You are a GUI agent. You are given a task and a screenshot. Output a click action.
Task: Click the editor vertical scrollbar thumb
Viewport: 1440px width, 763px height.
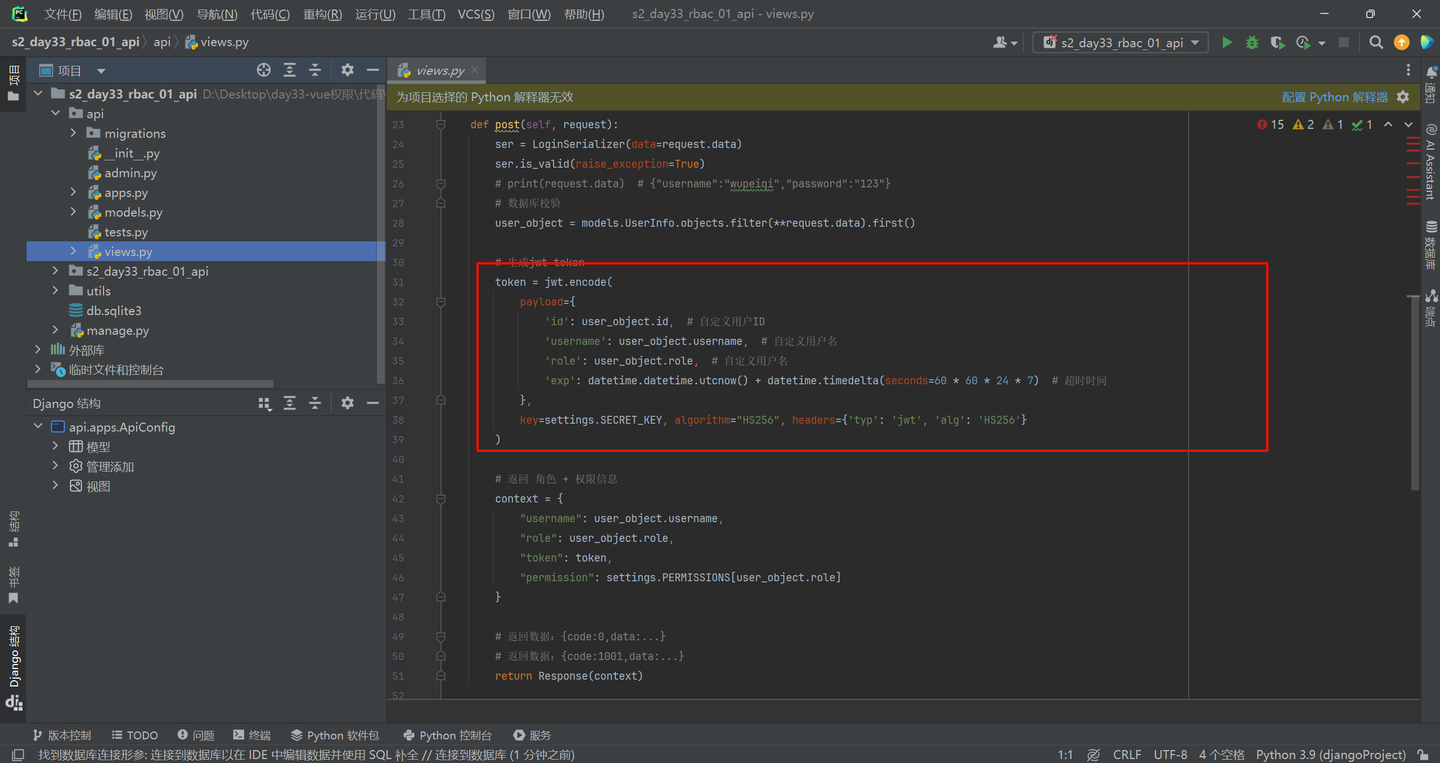pos(1414,392)
